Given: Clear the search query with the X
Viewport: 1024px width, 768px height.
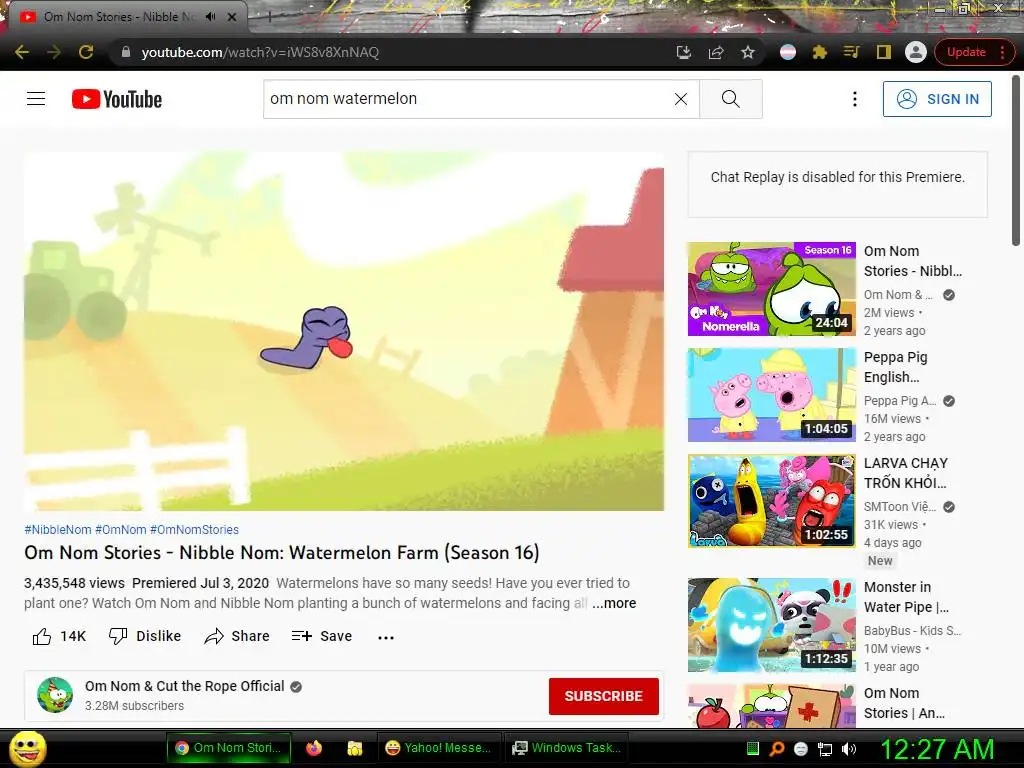Looking at the screenshot, I should click(x=680, y=99).
